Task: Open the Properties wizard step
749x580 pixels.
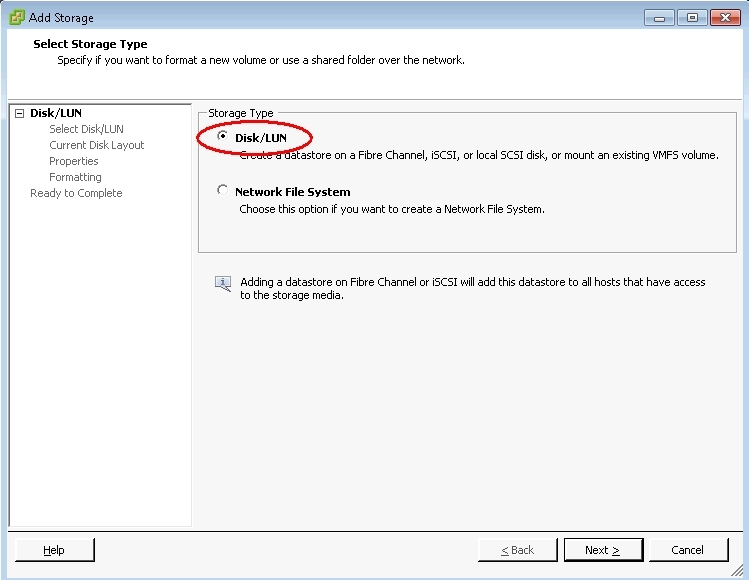Action: [x=74, y=161]
